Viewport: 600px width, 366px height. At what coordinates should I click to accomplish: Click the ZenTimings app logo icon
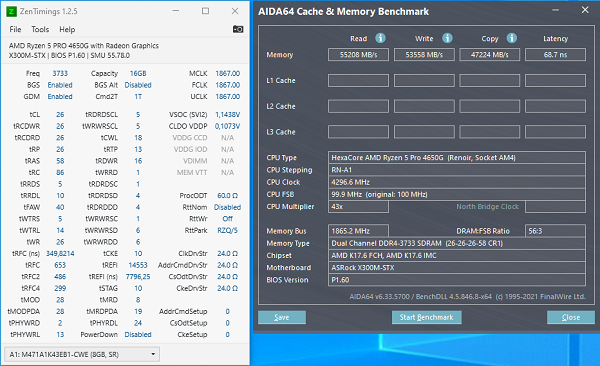11,11
